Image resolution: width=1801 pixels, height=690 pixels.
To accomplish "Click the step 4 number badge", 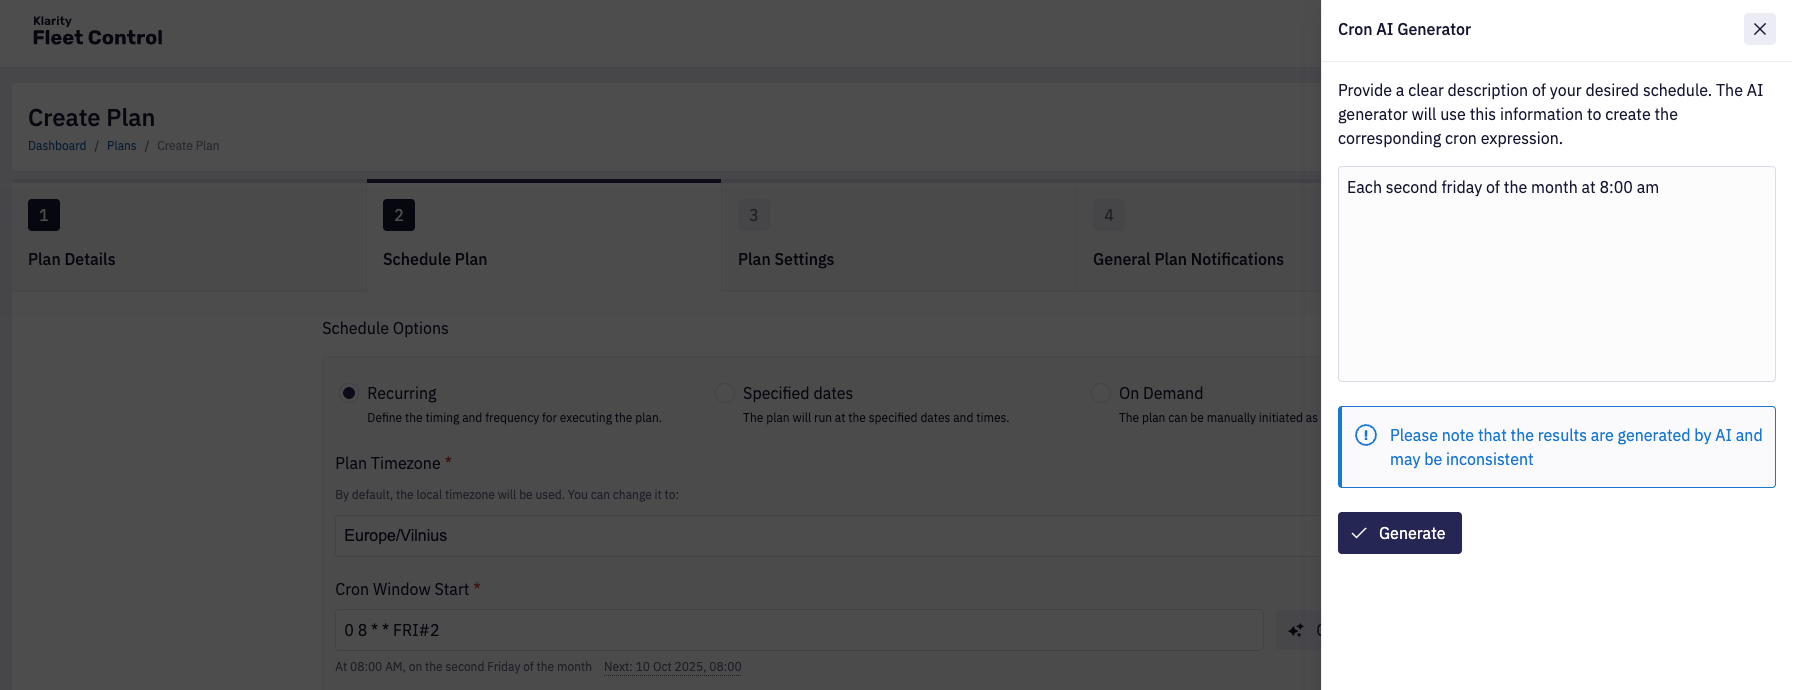I will (1108, 215).
